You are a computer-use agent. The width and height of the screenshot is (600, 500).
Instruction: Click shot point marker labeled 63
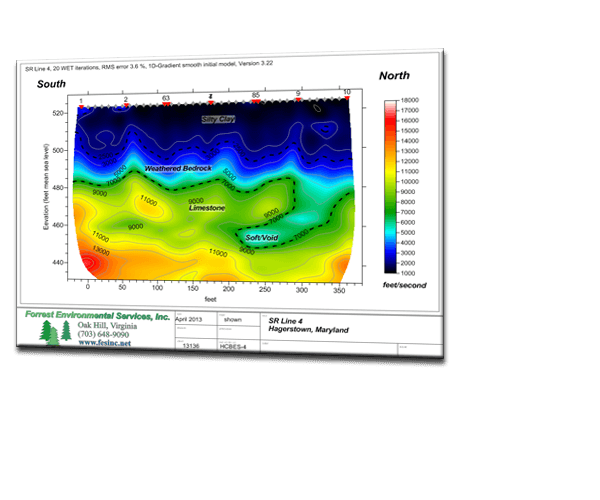(165, 103)
